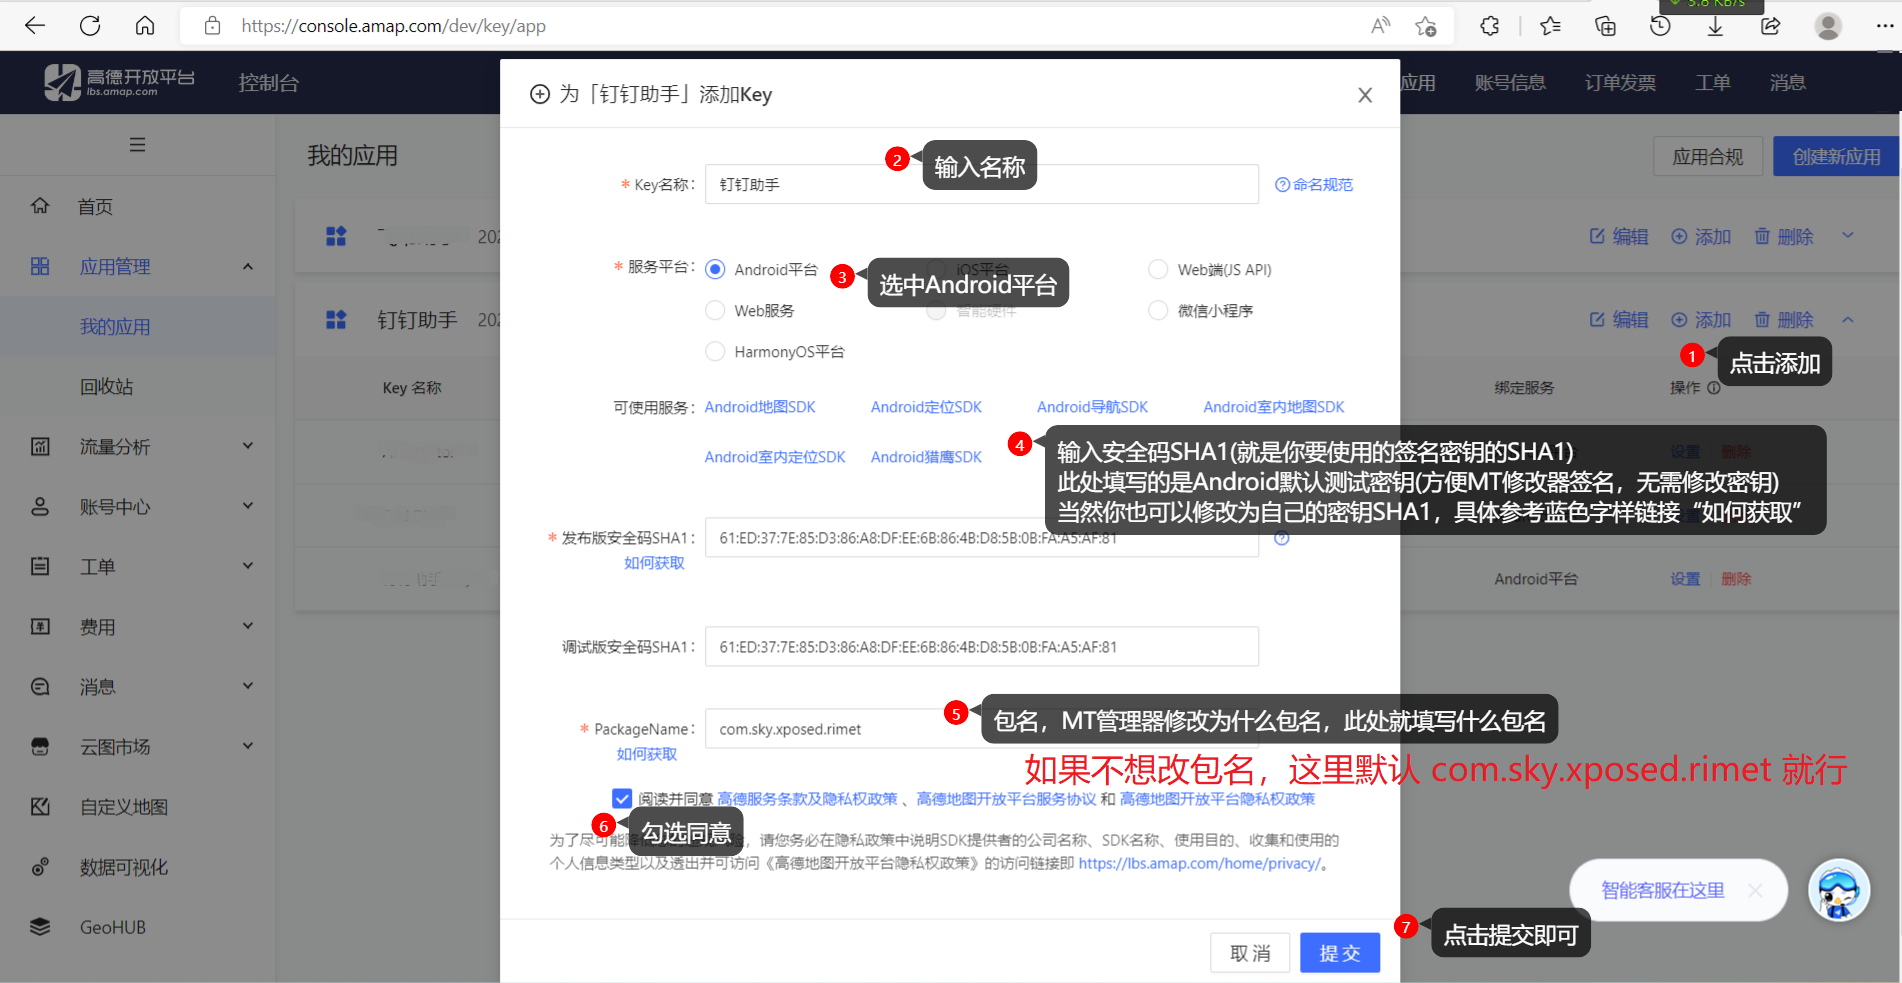Add page to favorites star icon
The height and width of the screenshot is (983, 1902).
[1426, 26]
